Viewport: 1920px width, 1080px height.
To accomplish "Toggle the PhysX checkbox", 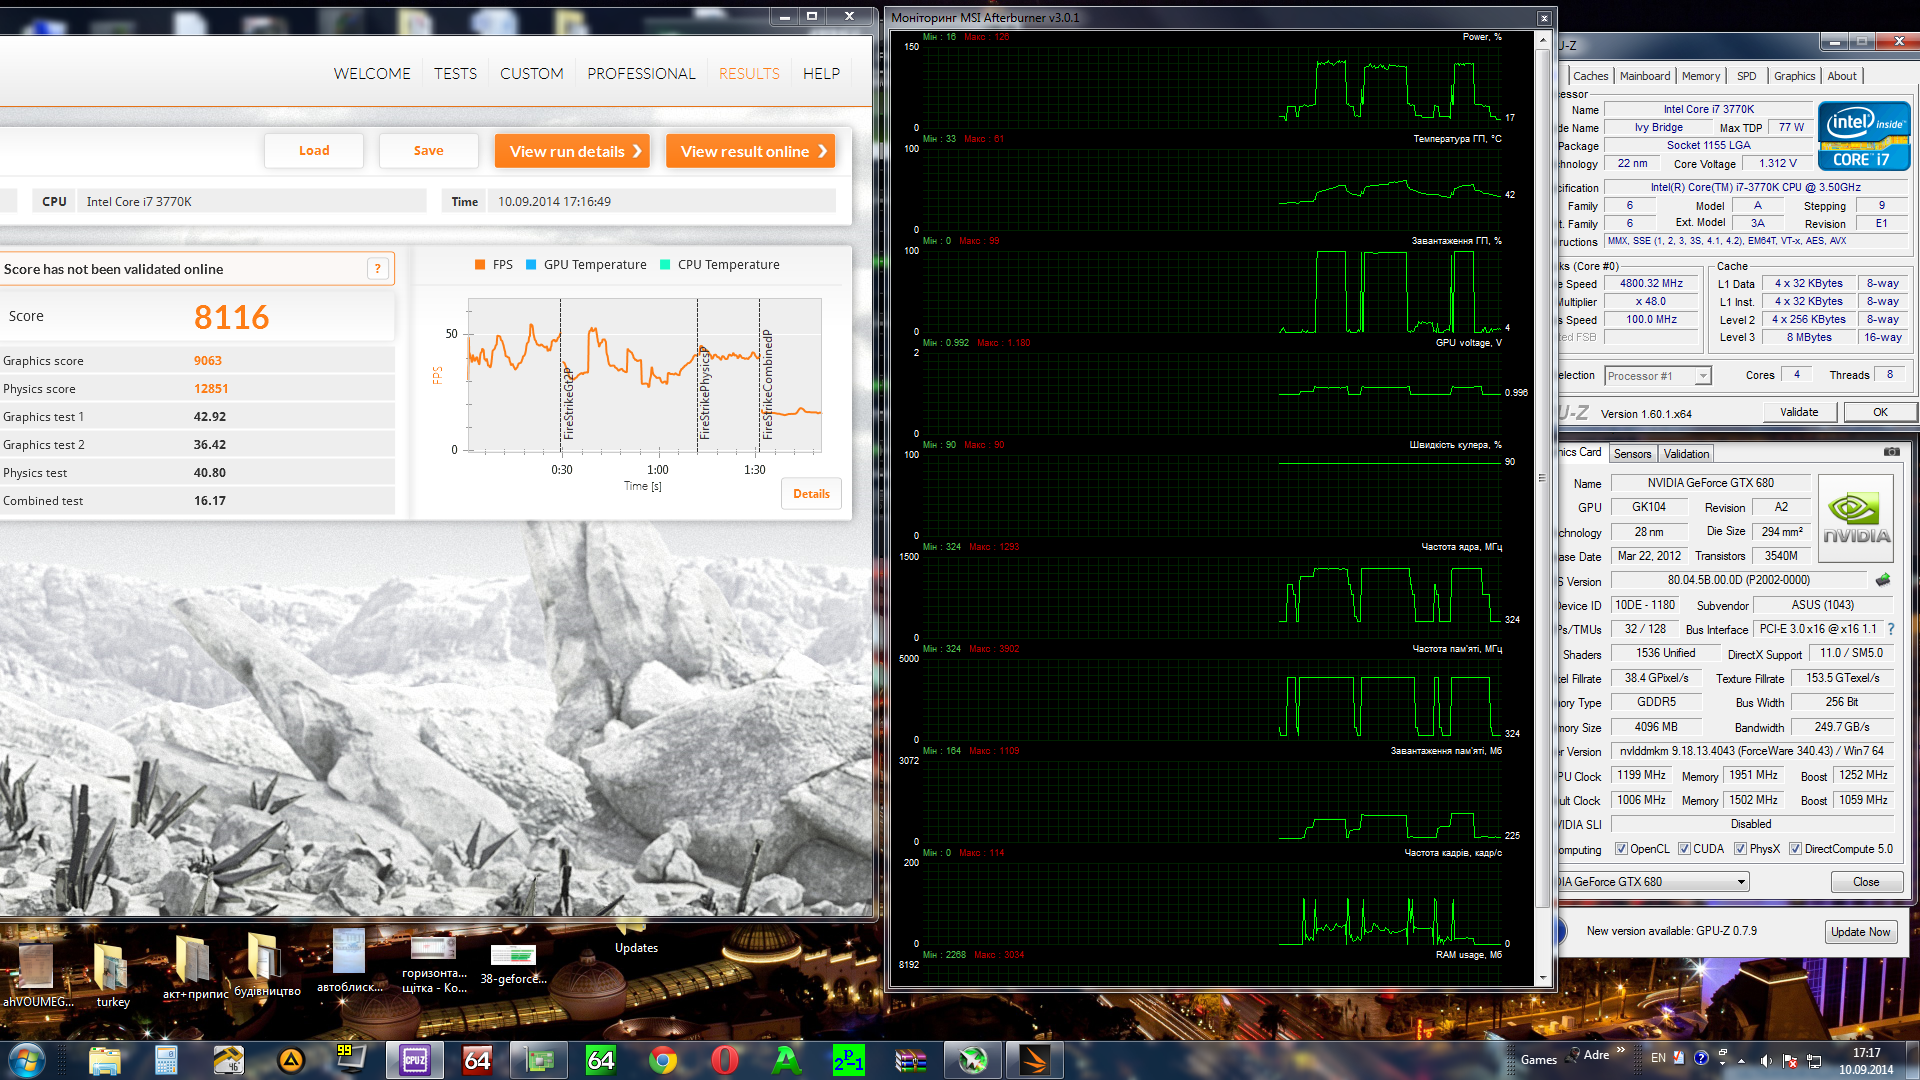I will 1741,849.
